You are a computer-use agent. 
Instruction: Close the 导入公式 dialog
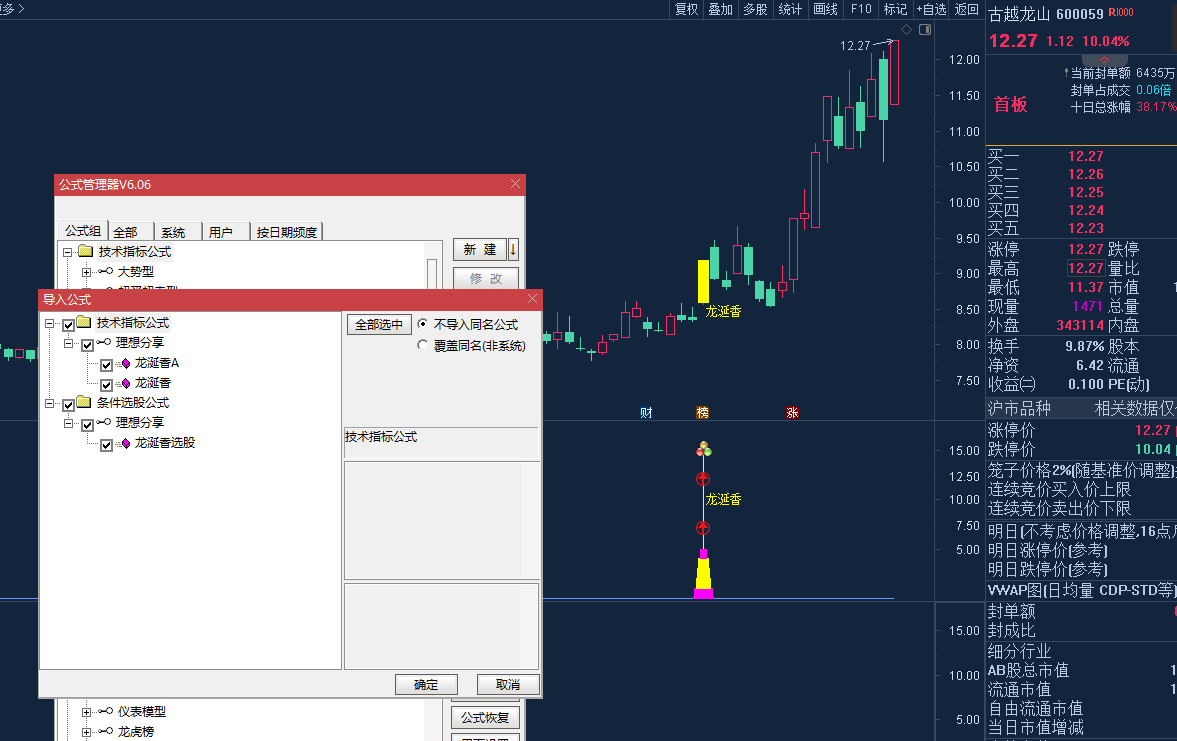532,299
